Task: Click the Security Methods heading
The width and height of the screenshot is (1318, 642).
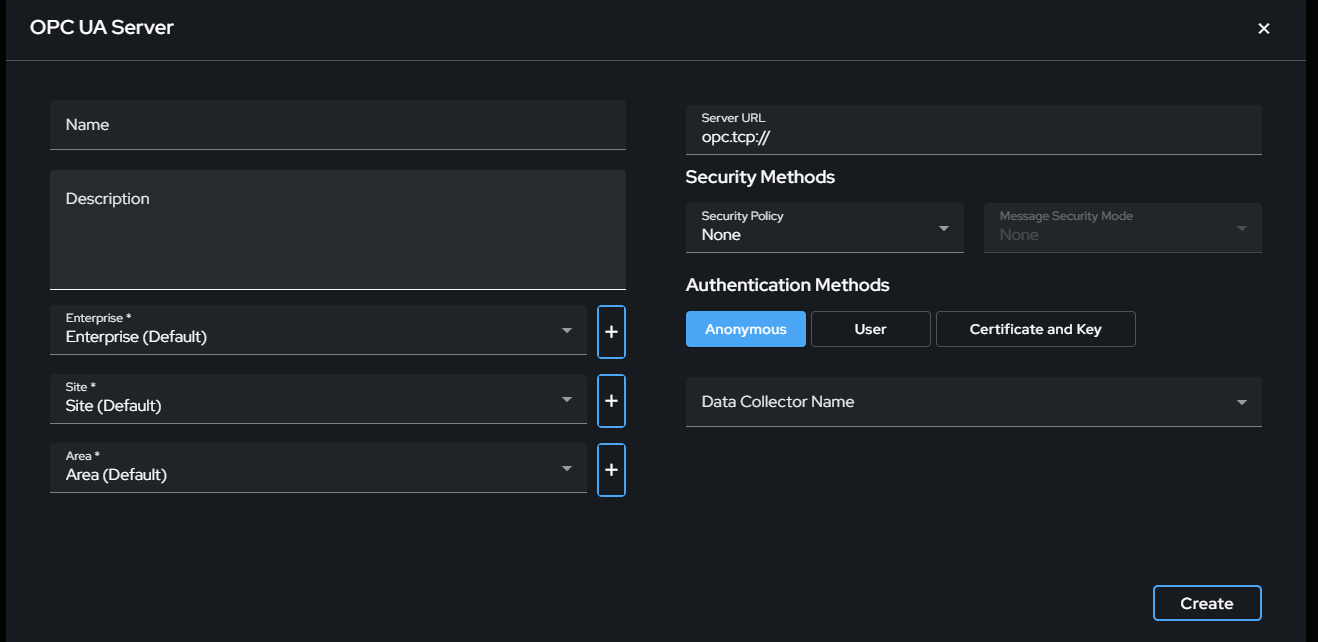Action: click(760, 177)
